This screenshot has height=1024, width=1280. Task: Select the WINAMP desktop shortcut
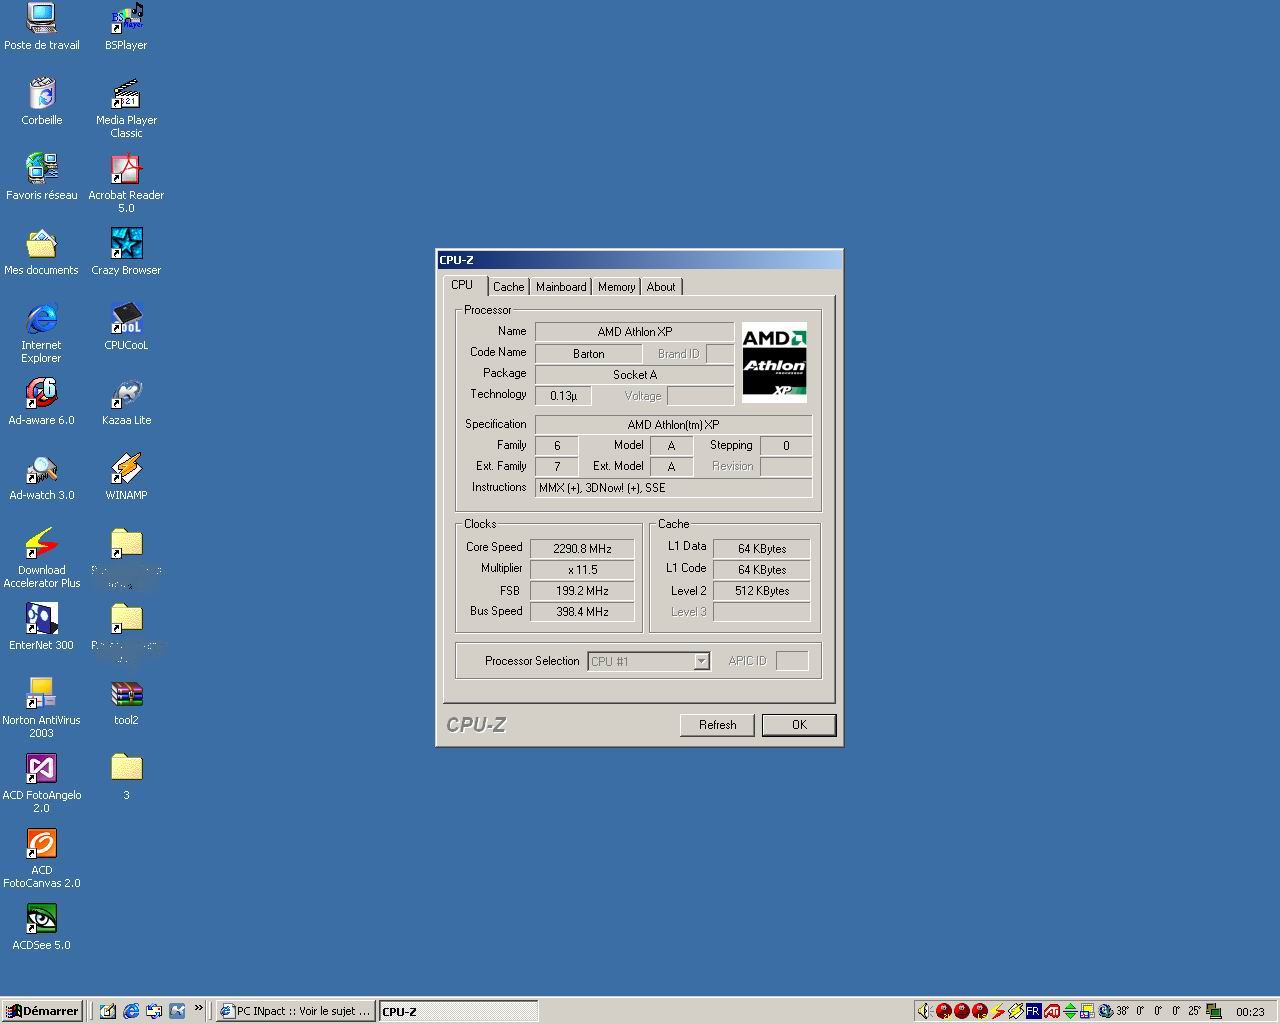tap(126, 476)
